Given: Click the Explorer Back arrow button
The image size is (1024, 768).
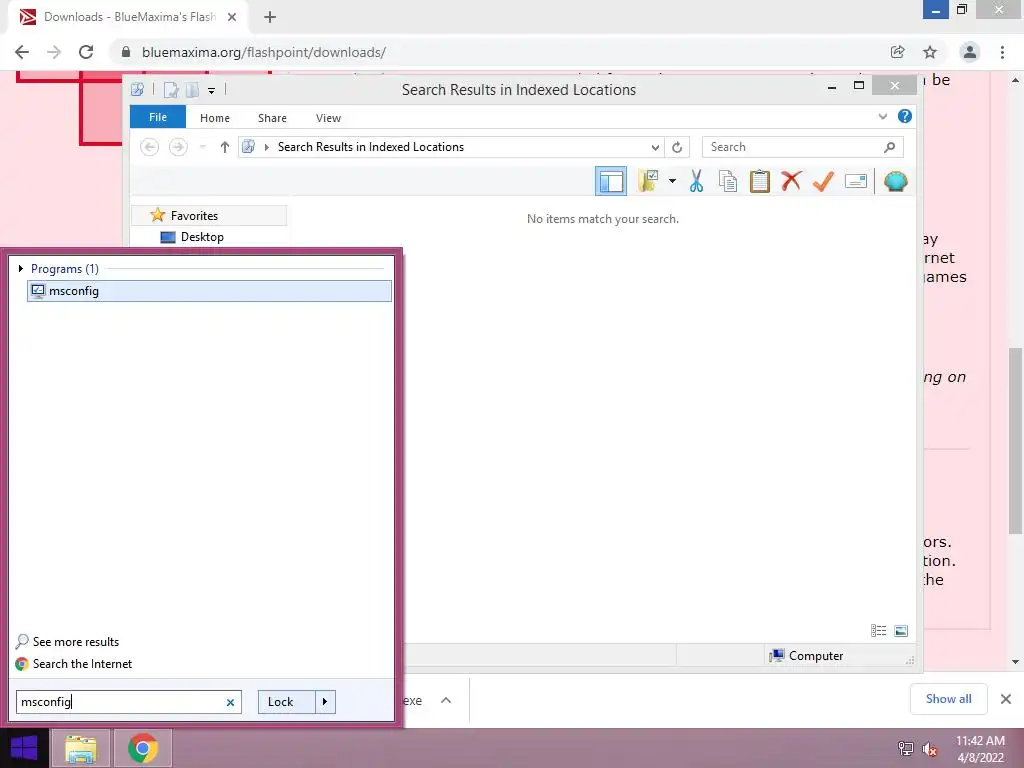Looking at the screenshot, I should pyautogui.click(x=150, y=147).
